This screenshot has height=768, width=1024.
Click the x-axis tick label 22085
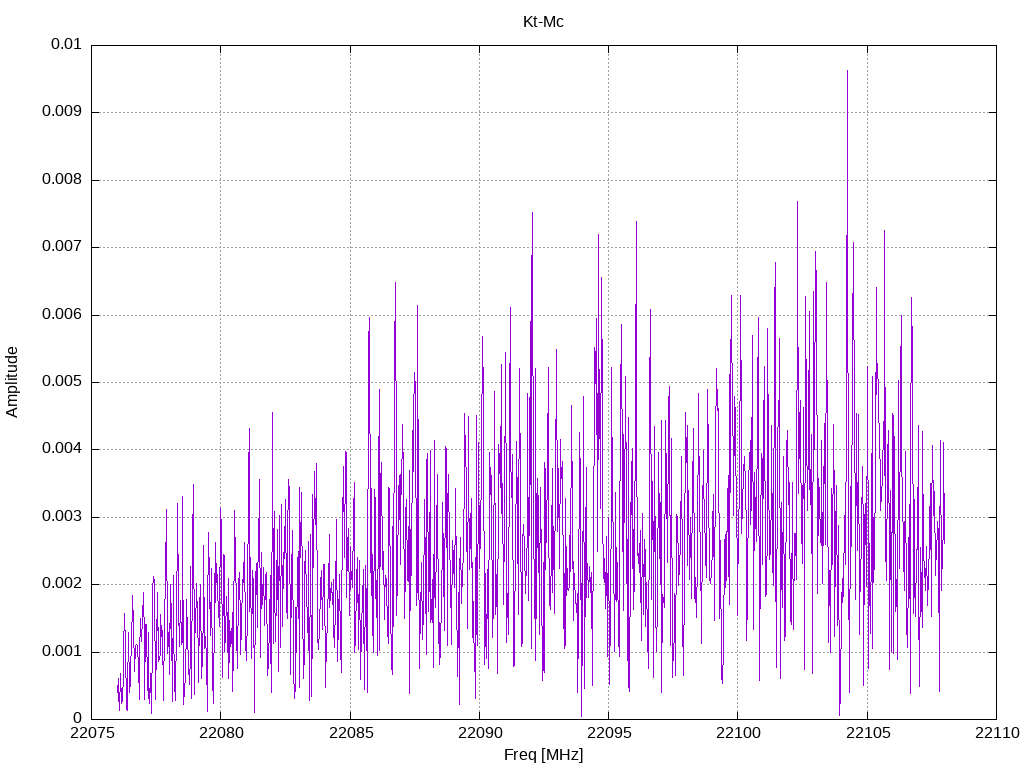(x=350, y=733)
